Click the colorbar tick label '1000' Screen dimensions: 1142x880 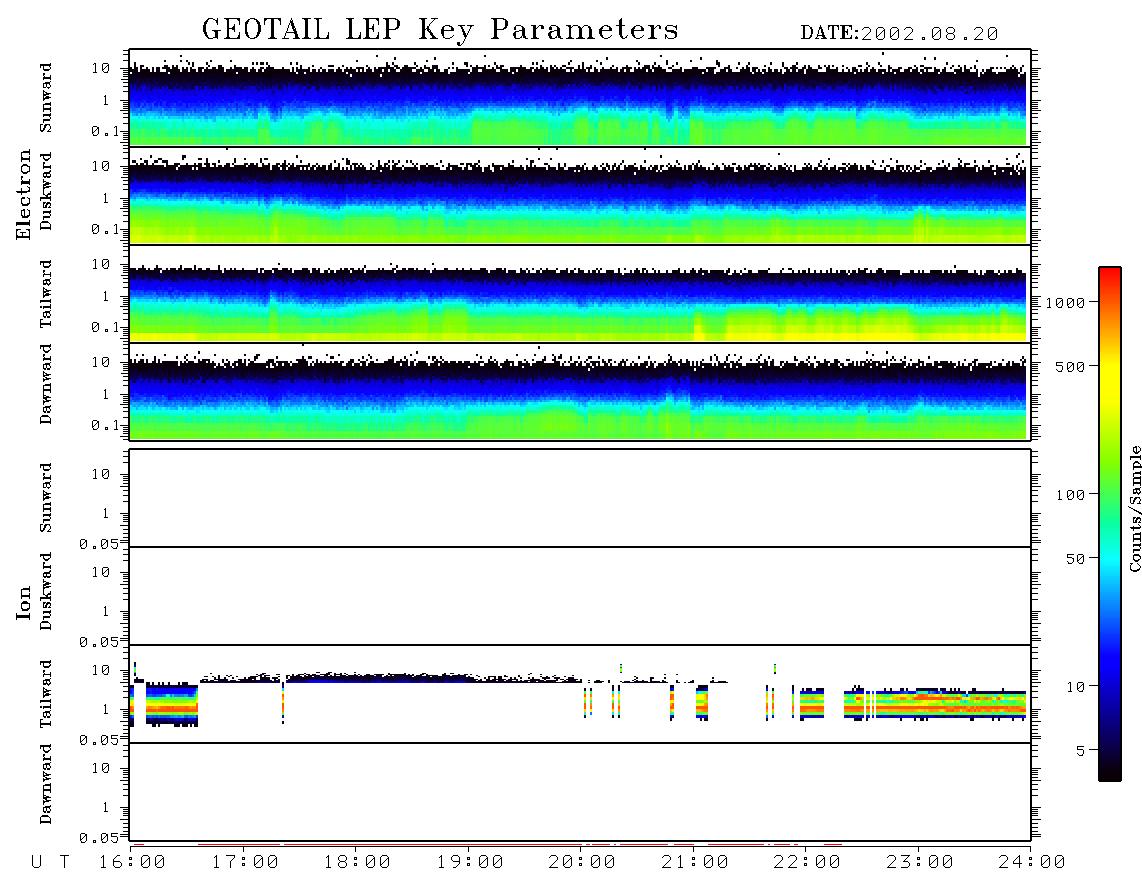(x=1066, y=303)
